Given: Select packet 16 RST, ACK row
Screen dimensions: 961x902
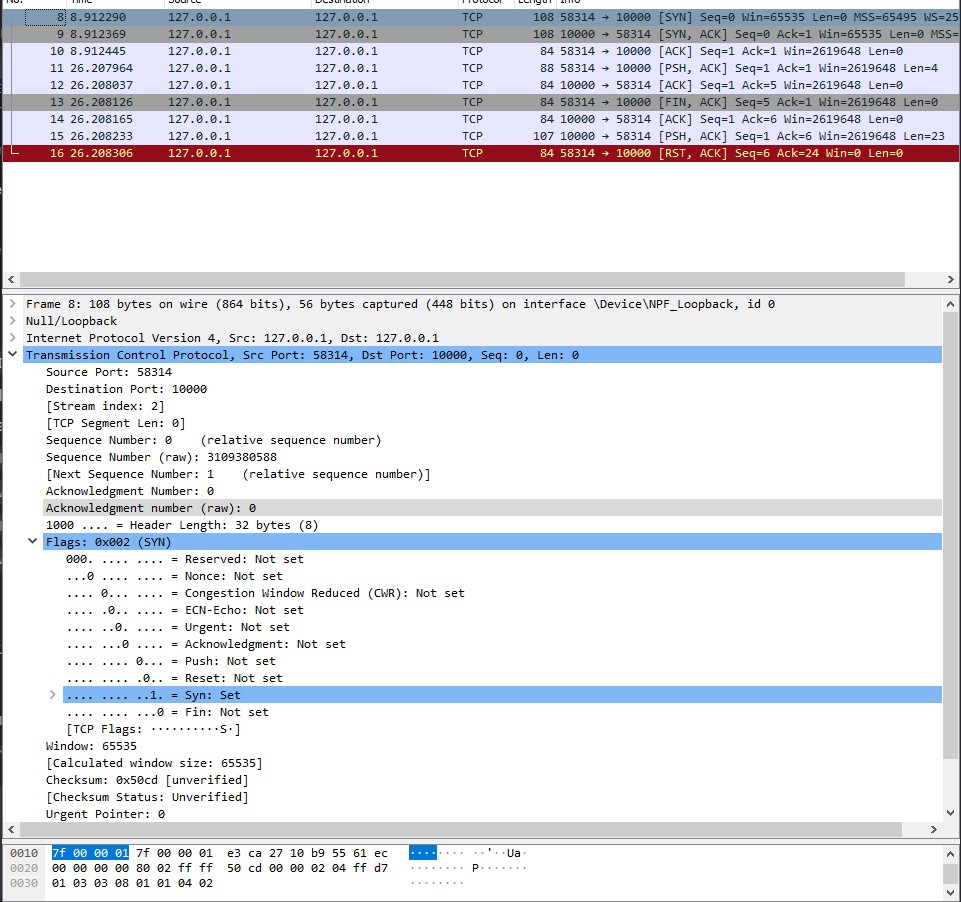Looking at the screenshot, I should 480,153.
